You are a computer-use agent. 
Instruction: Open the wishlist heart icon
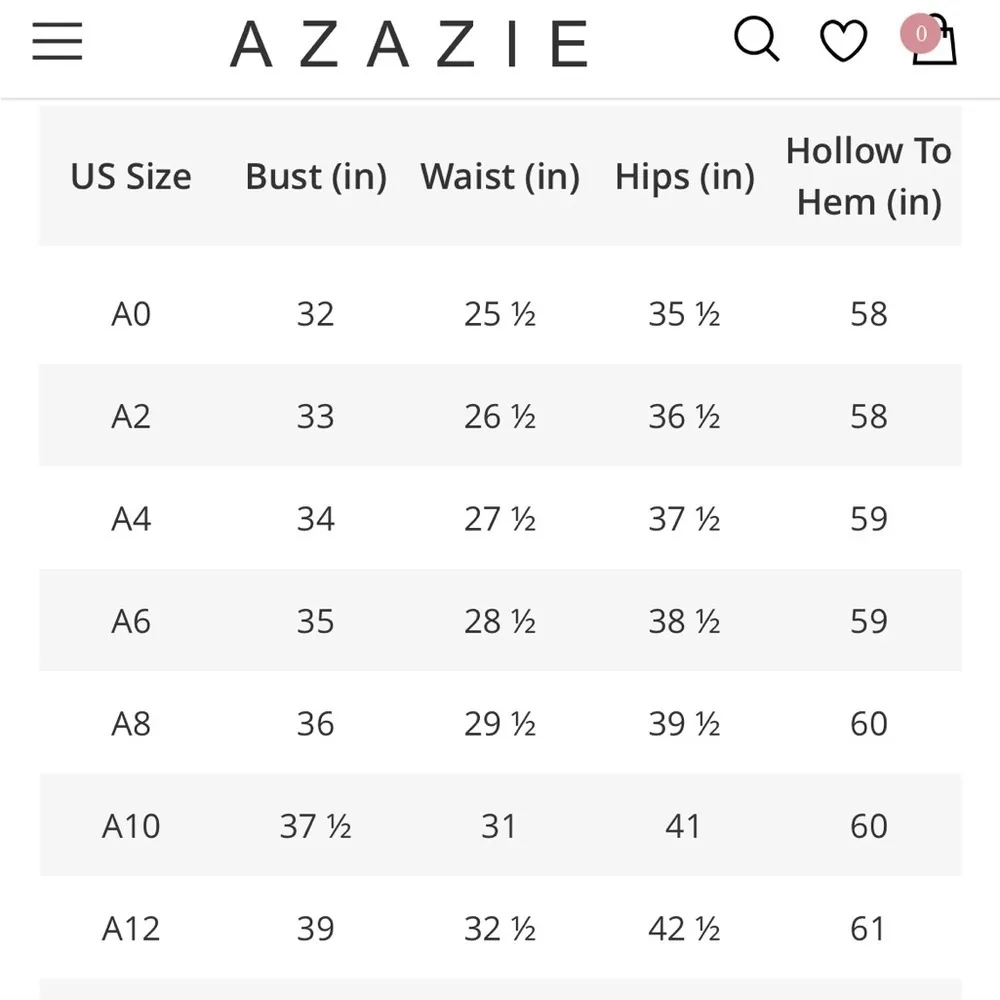[843, 42]
